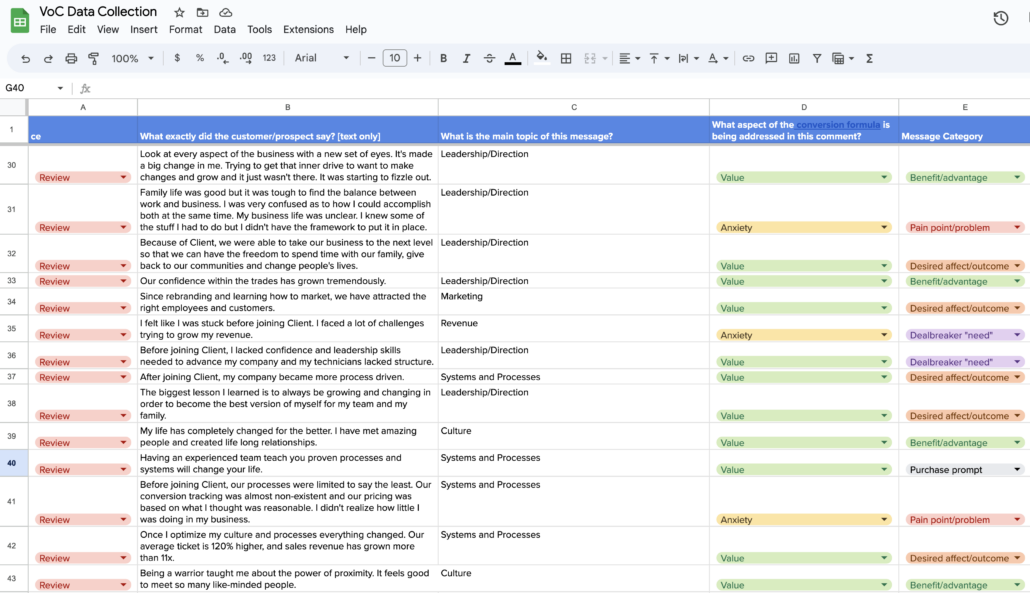
Task: Check document cloud save status icon
Action: (225, 11)
